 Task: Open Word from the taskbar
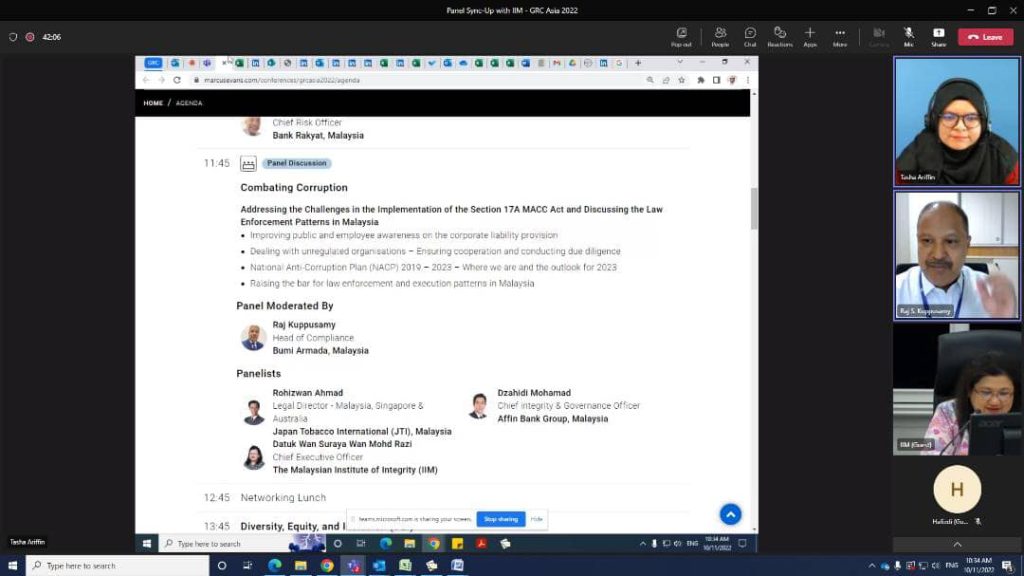click(457, 566)
